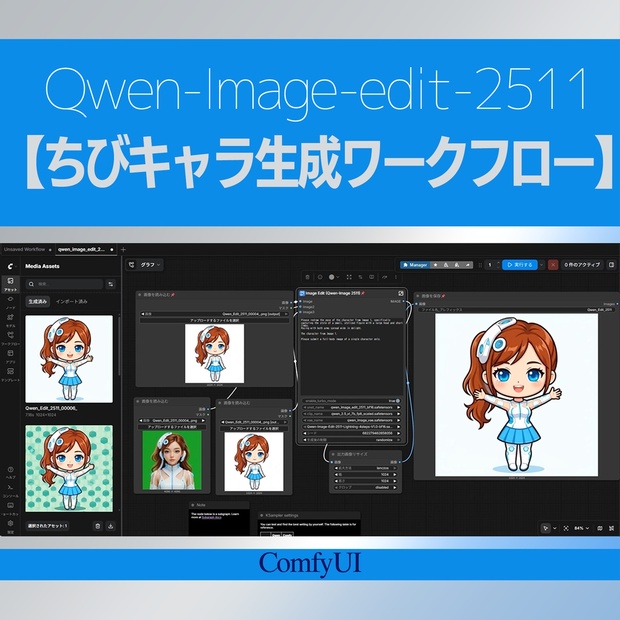
Task: Open the vae_name model combo
Action: click(351, 420)
